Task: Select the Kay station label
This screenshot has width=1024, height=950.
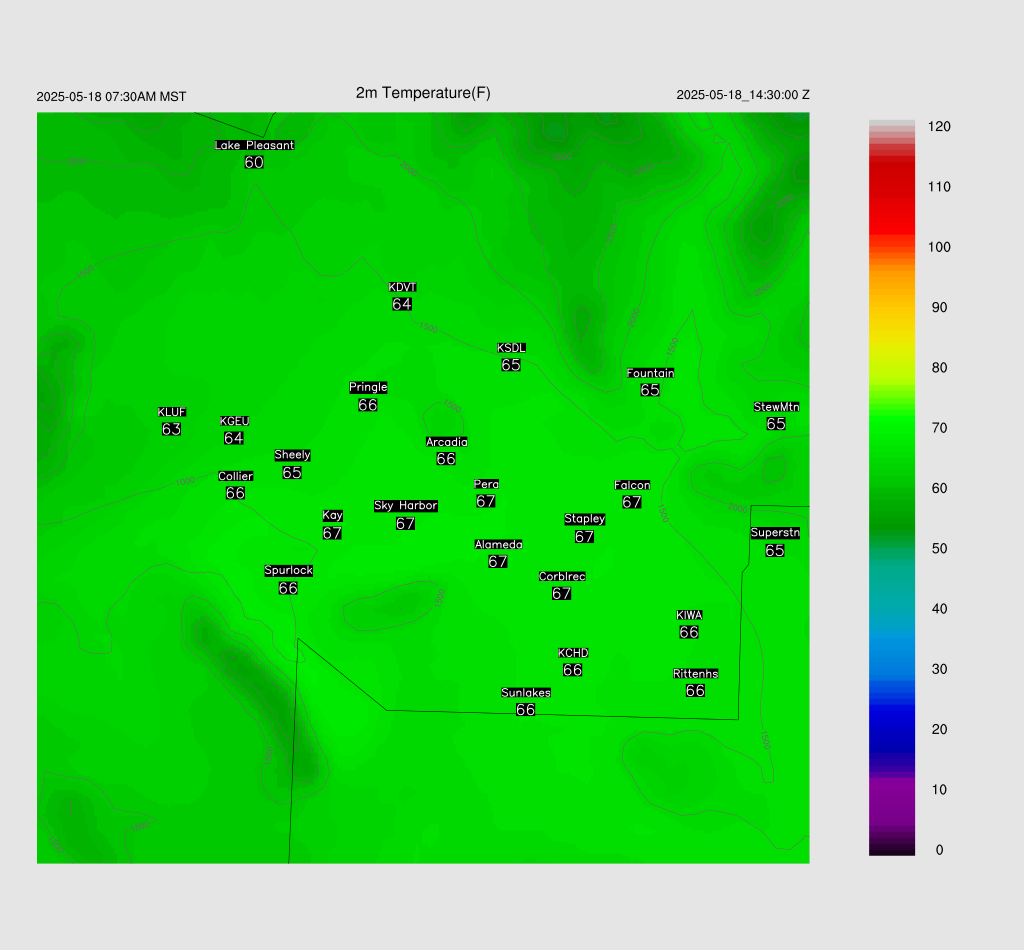Action: (x=332, y=516)
